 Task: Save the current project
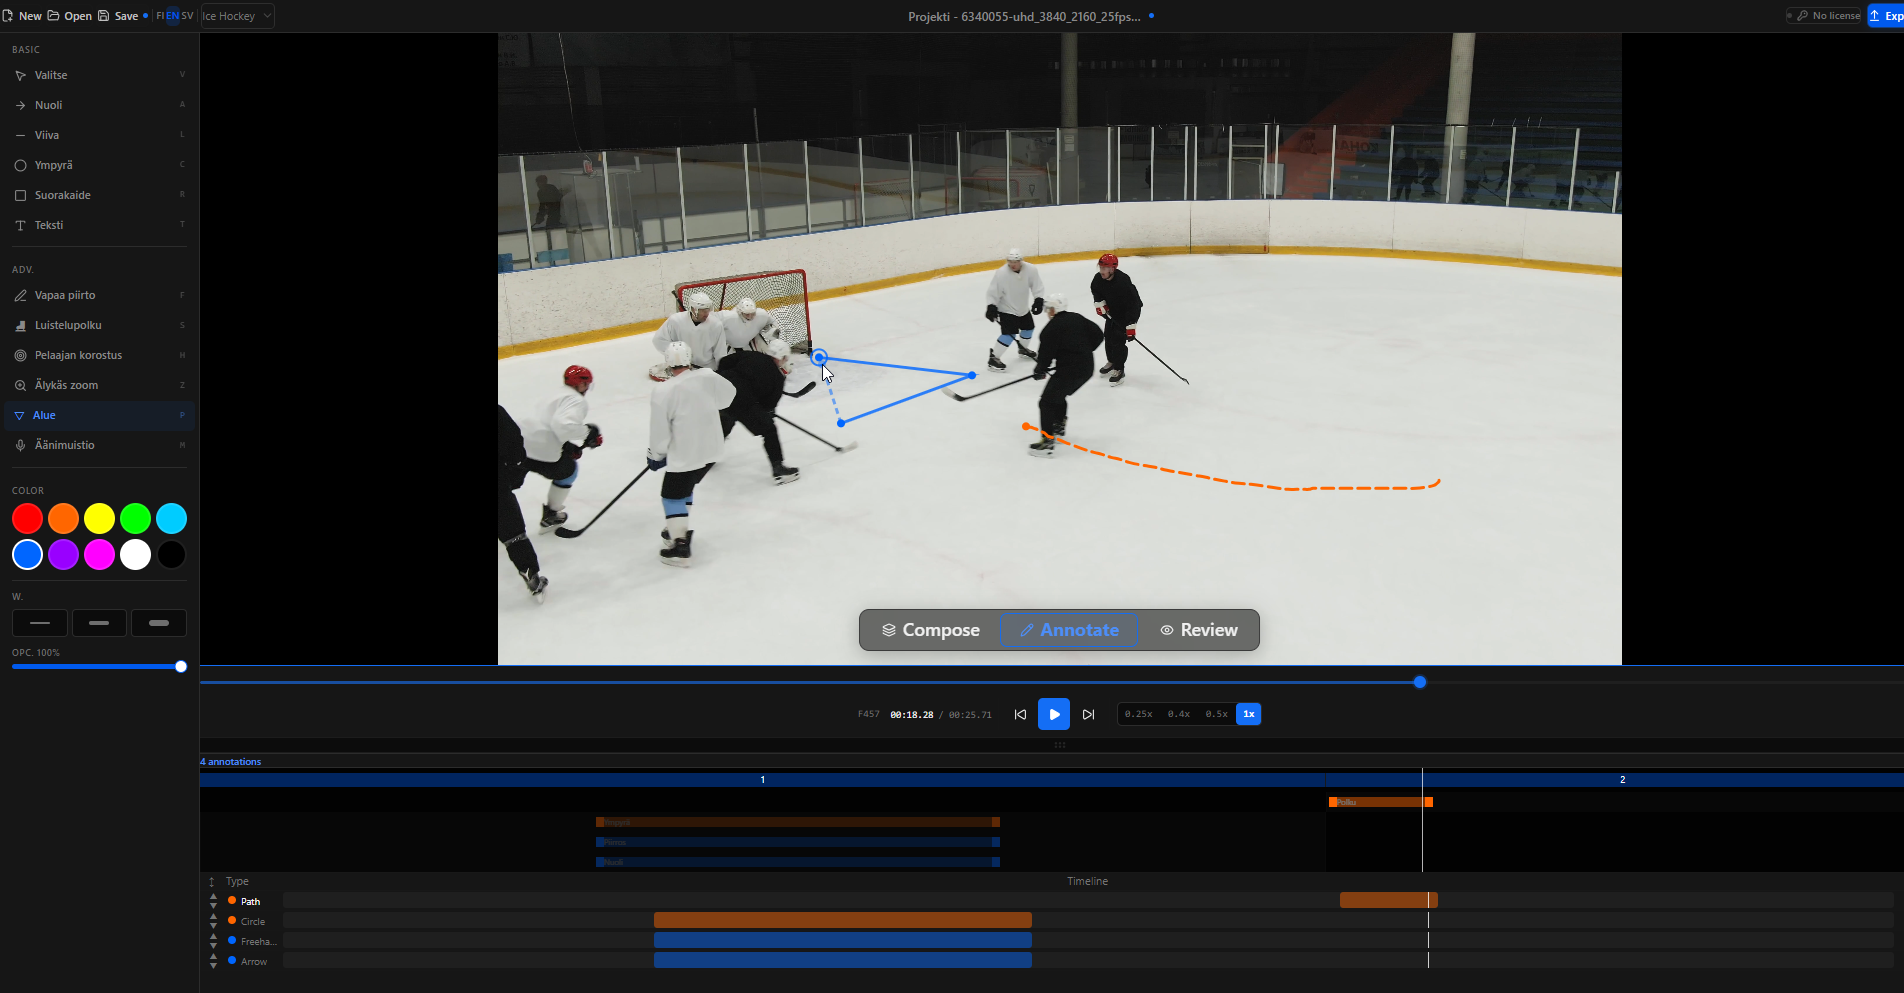(x=120, y=15)
